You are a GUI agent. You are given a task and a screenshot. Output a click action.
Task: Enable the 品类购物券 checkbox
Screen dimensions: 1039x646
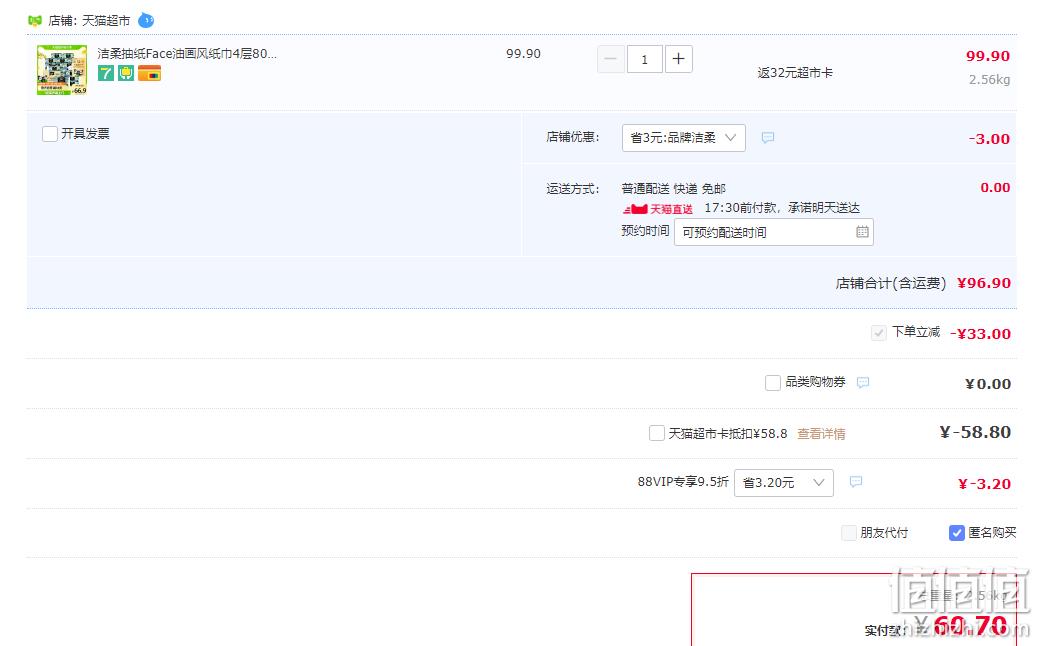coord(773,382)
